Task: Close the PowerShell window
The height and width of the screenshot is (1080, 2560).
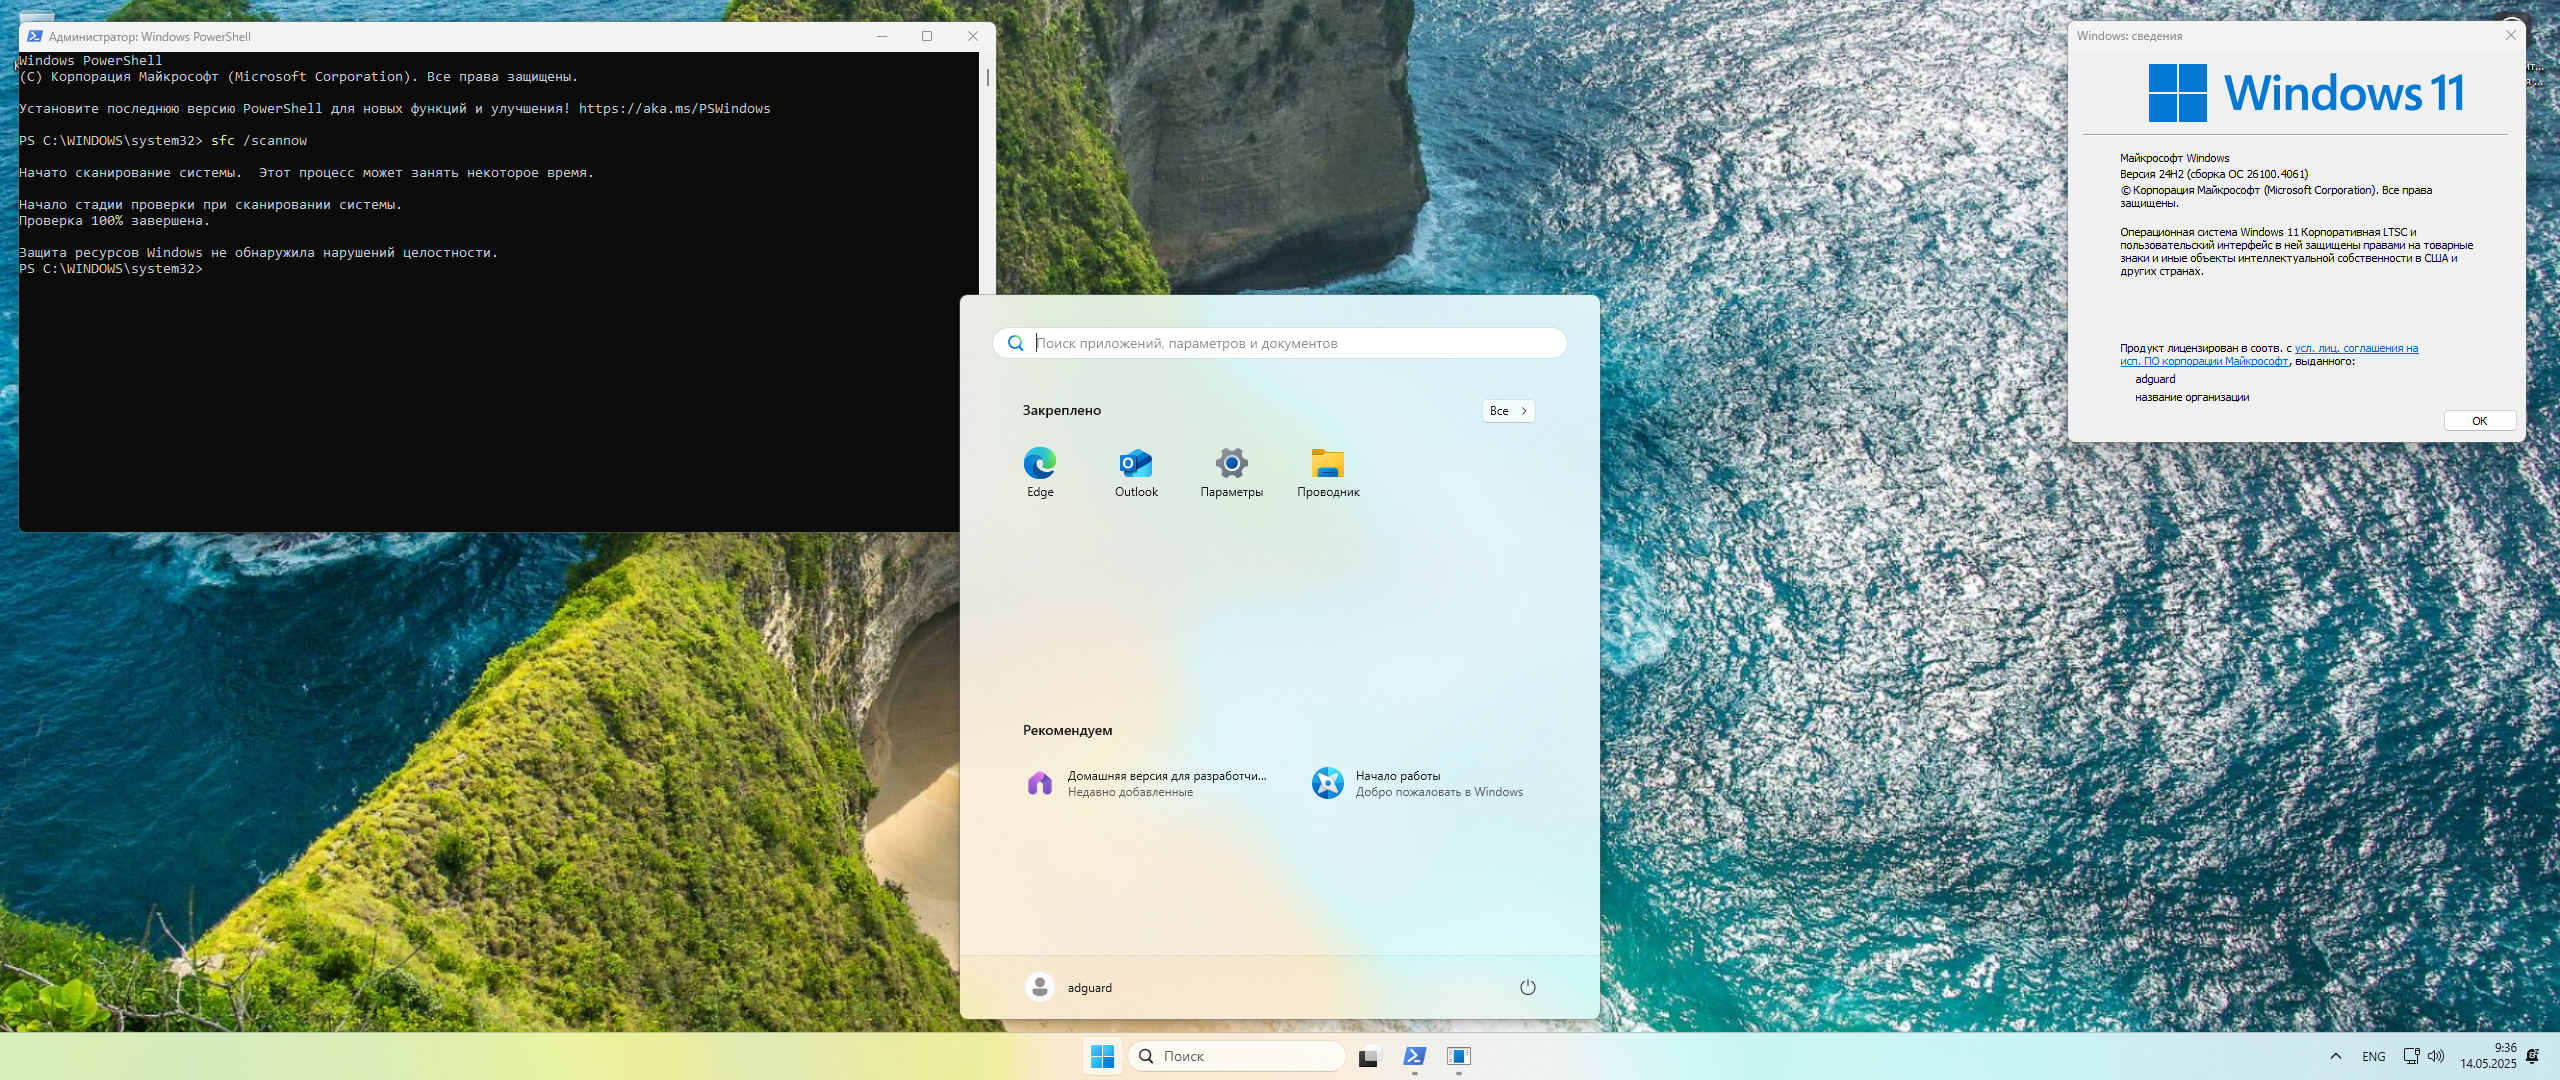Action: click(973, 36)
